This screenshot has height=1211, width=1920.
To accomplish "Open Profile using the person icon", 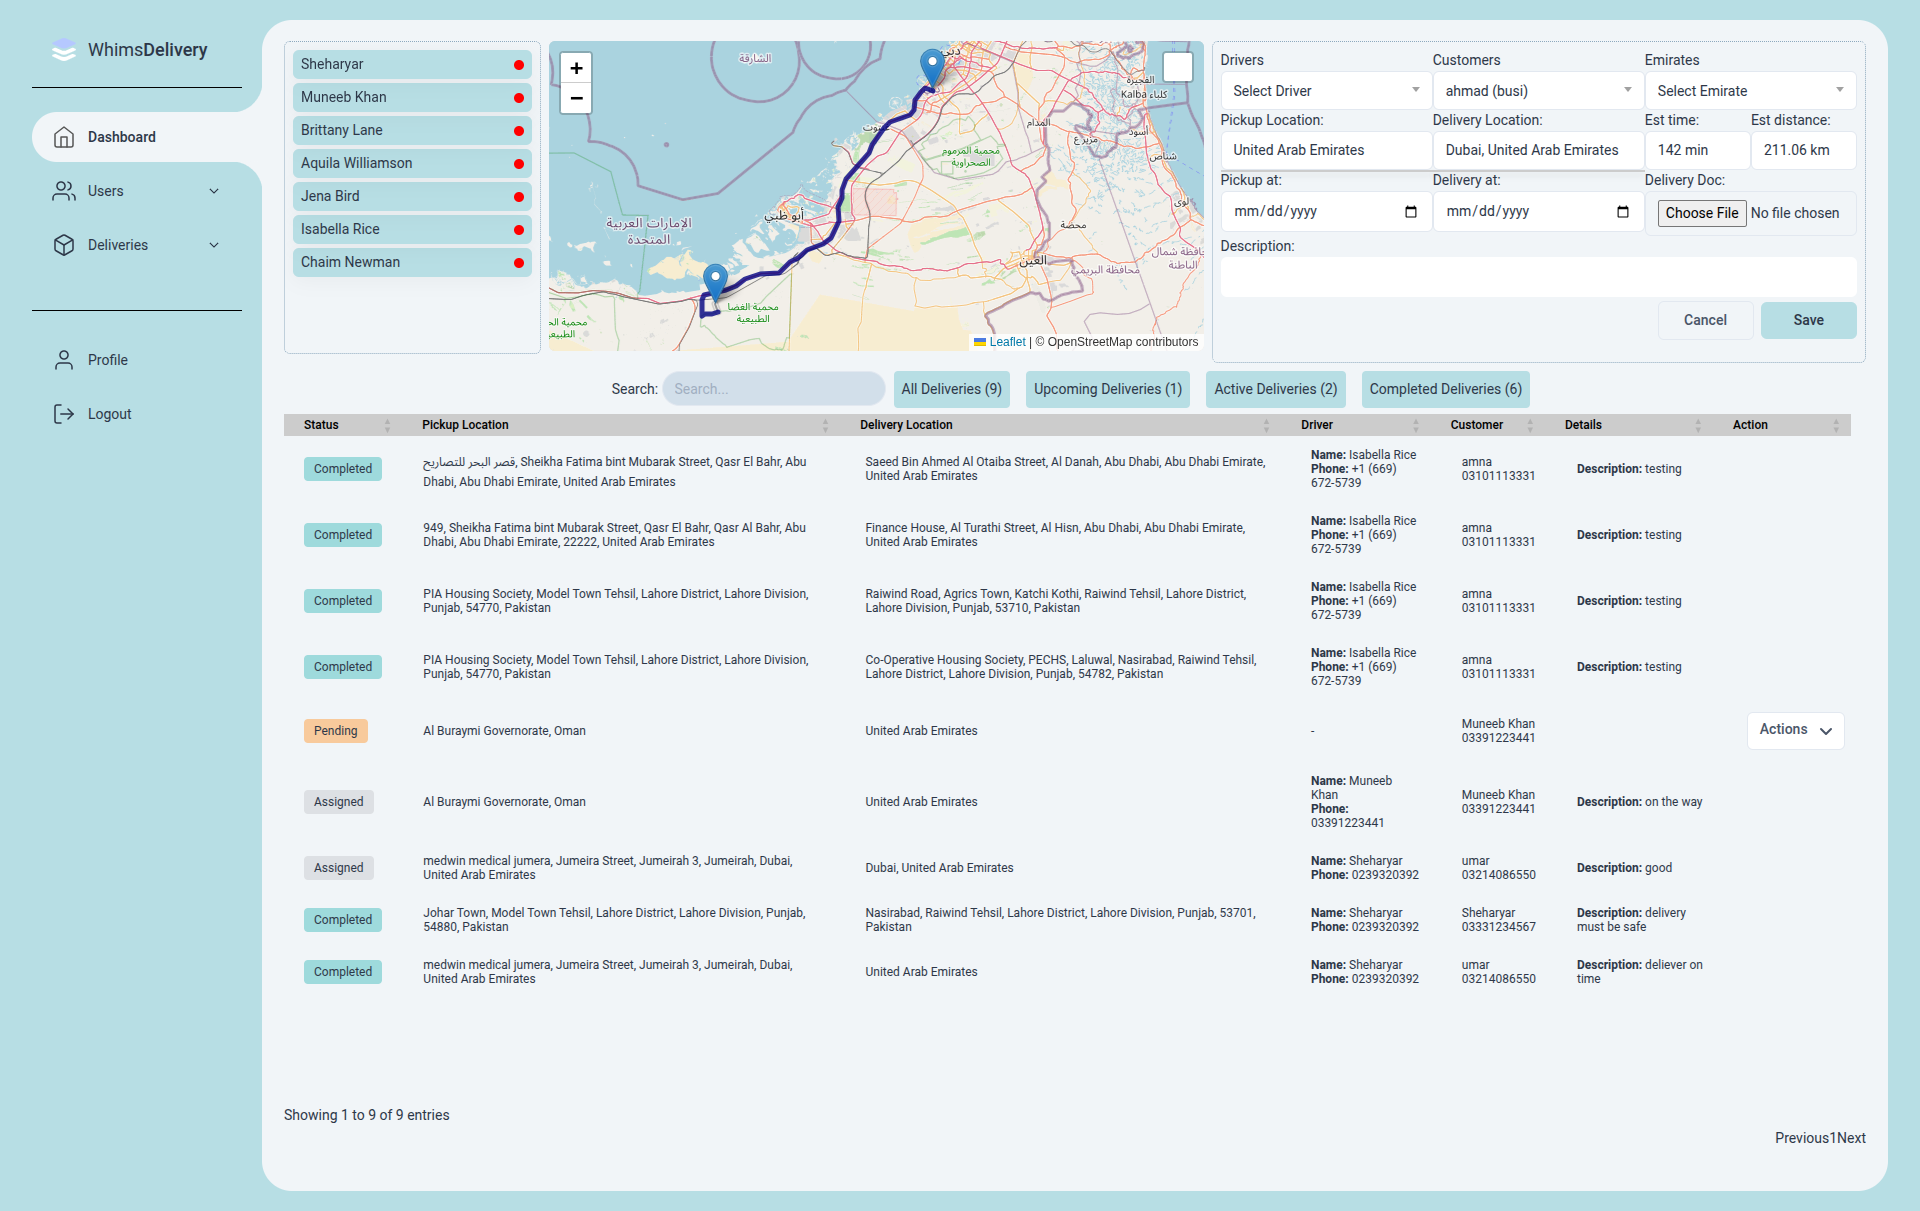I will [x=64, y=359].
